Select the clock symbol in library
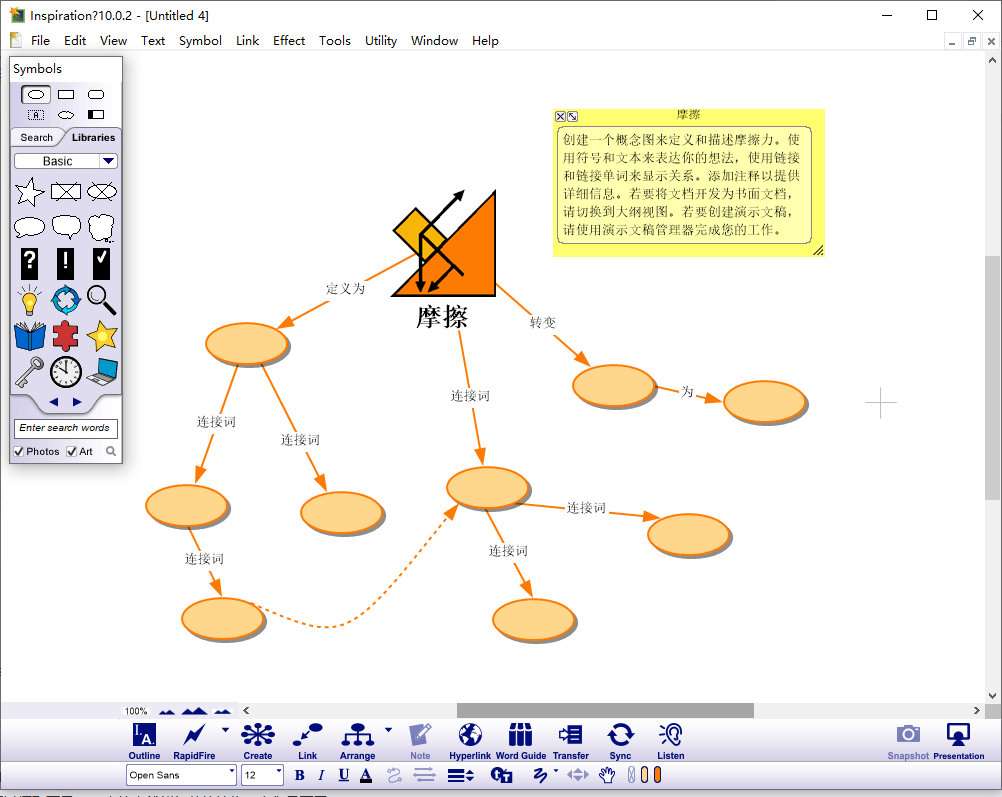The image size is (1002, 797). coord(66,372)
